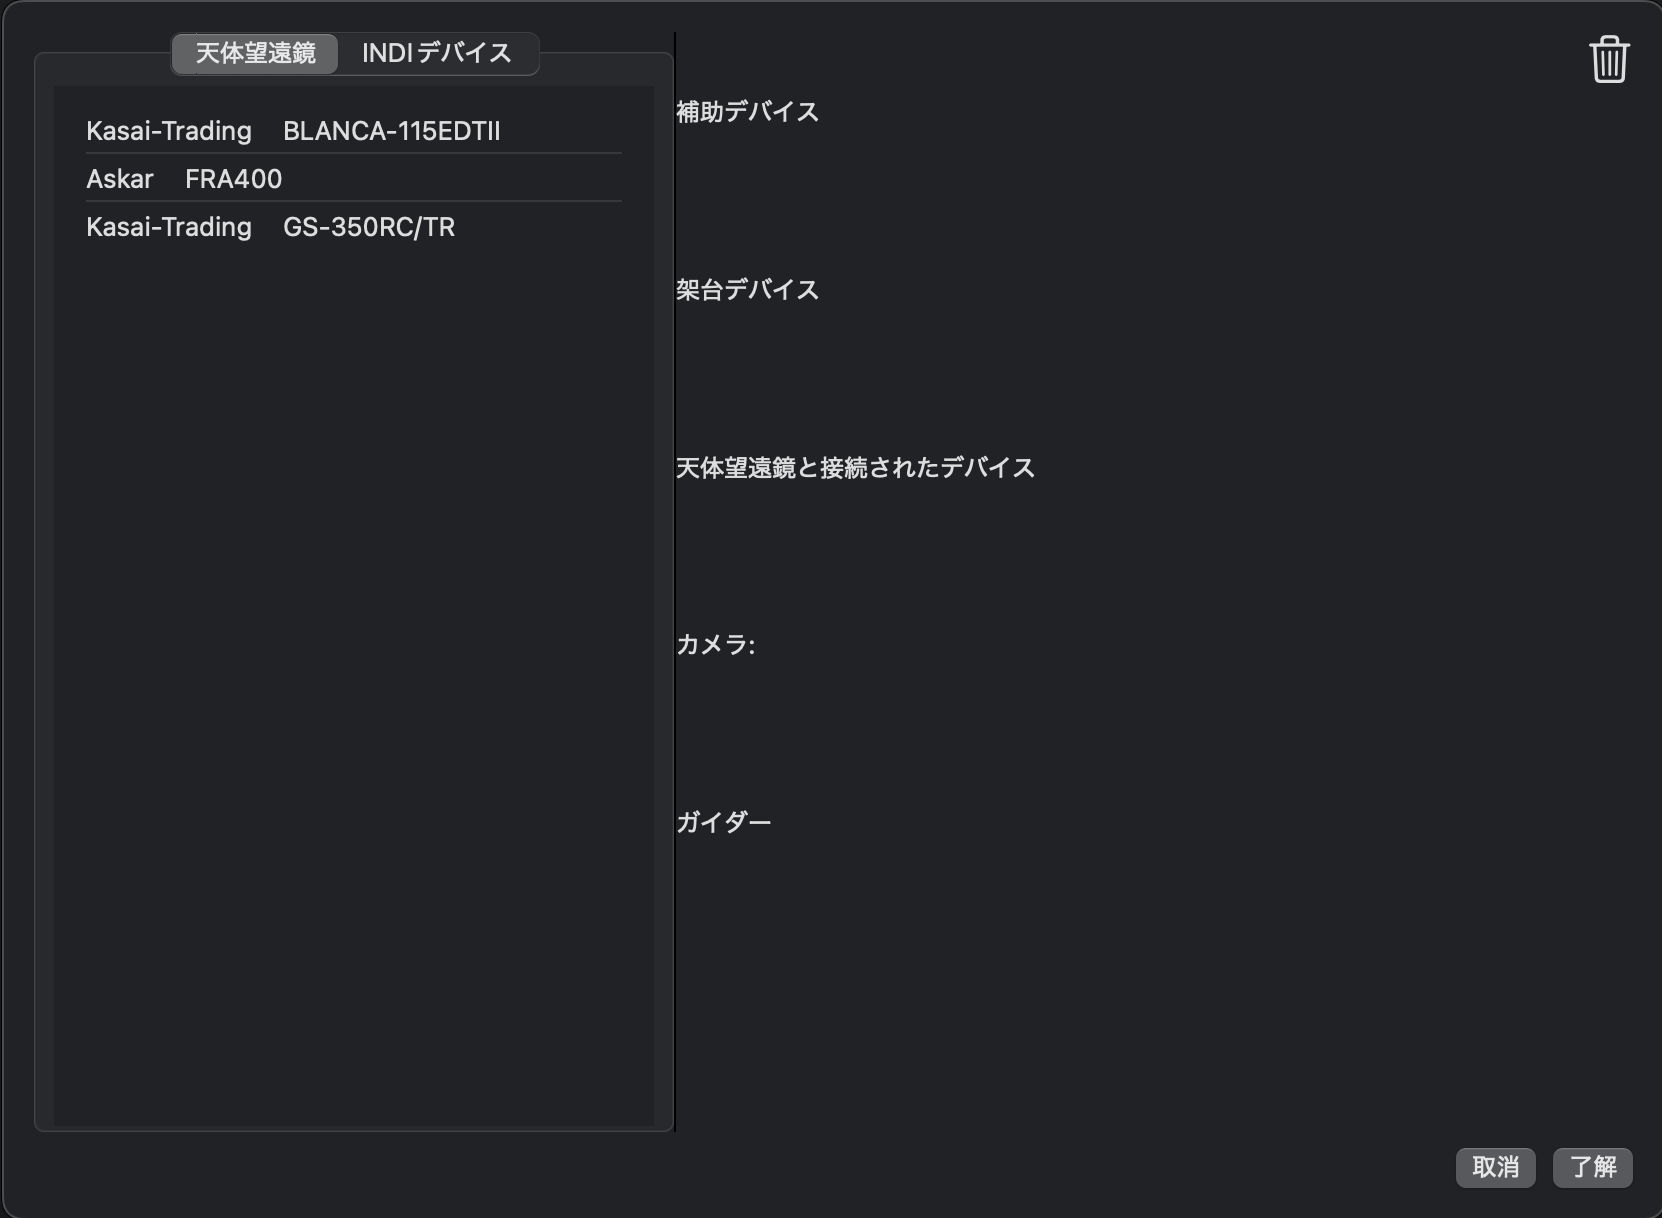
Task: Click the 補助デバイス label
Action: [x=748, y=112]
